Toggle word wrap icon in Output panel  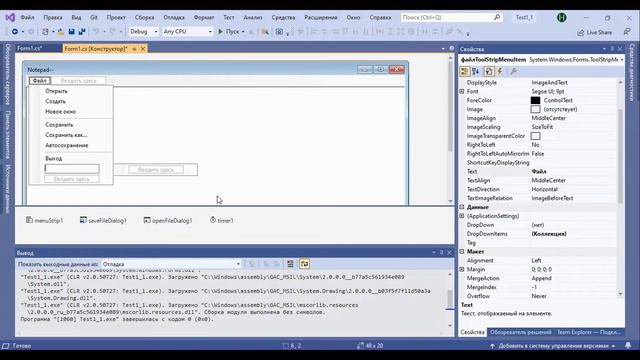304,264
